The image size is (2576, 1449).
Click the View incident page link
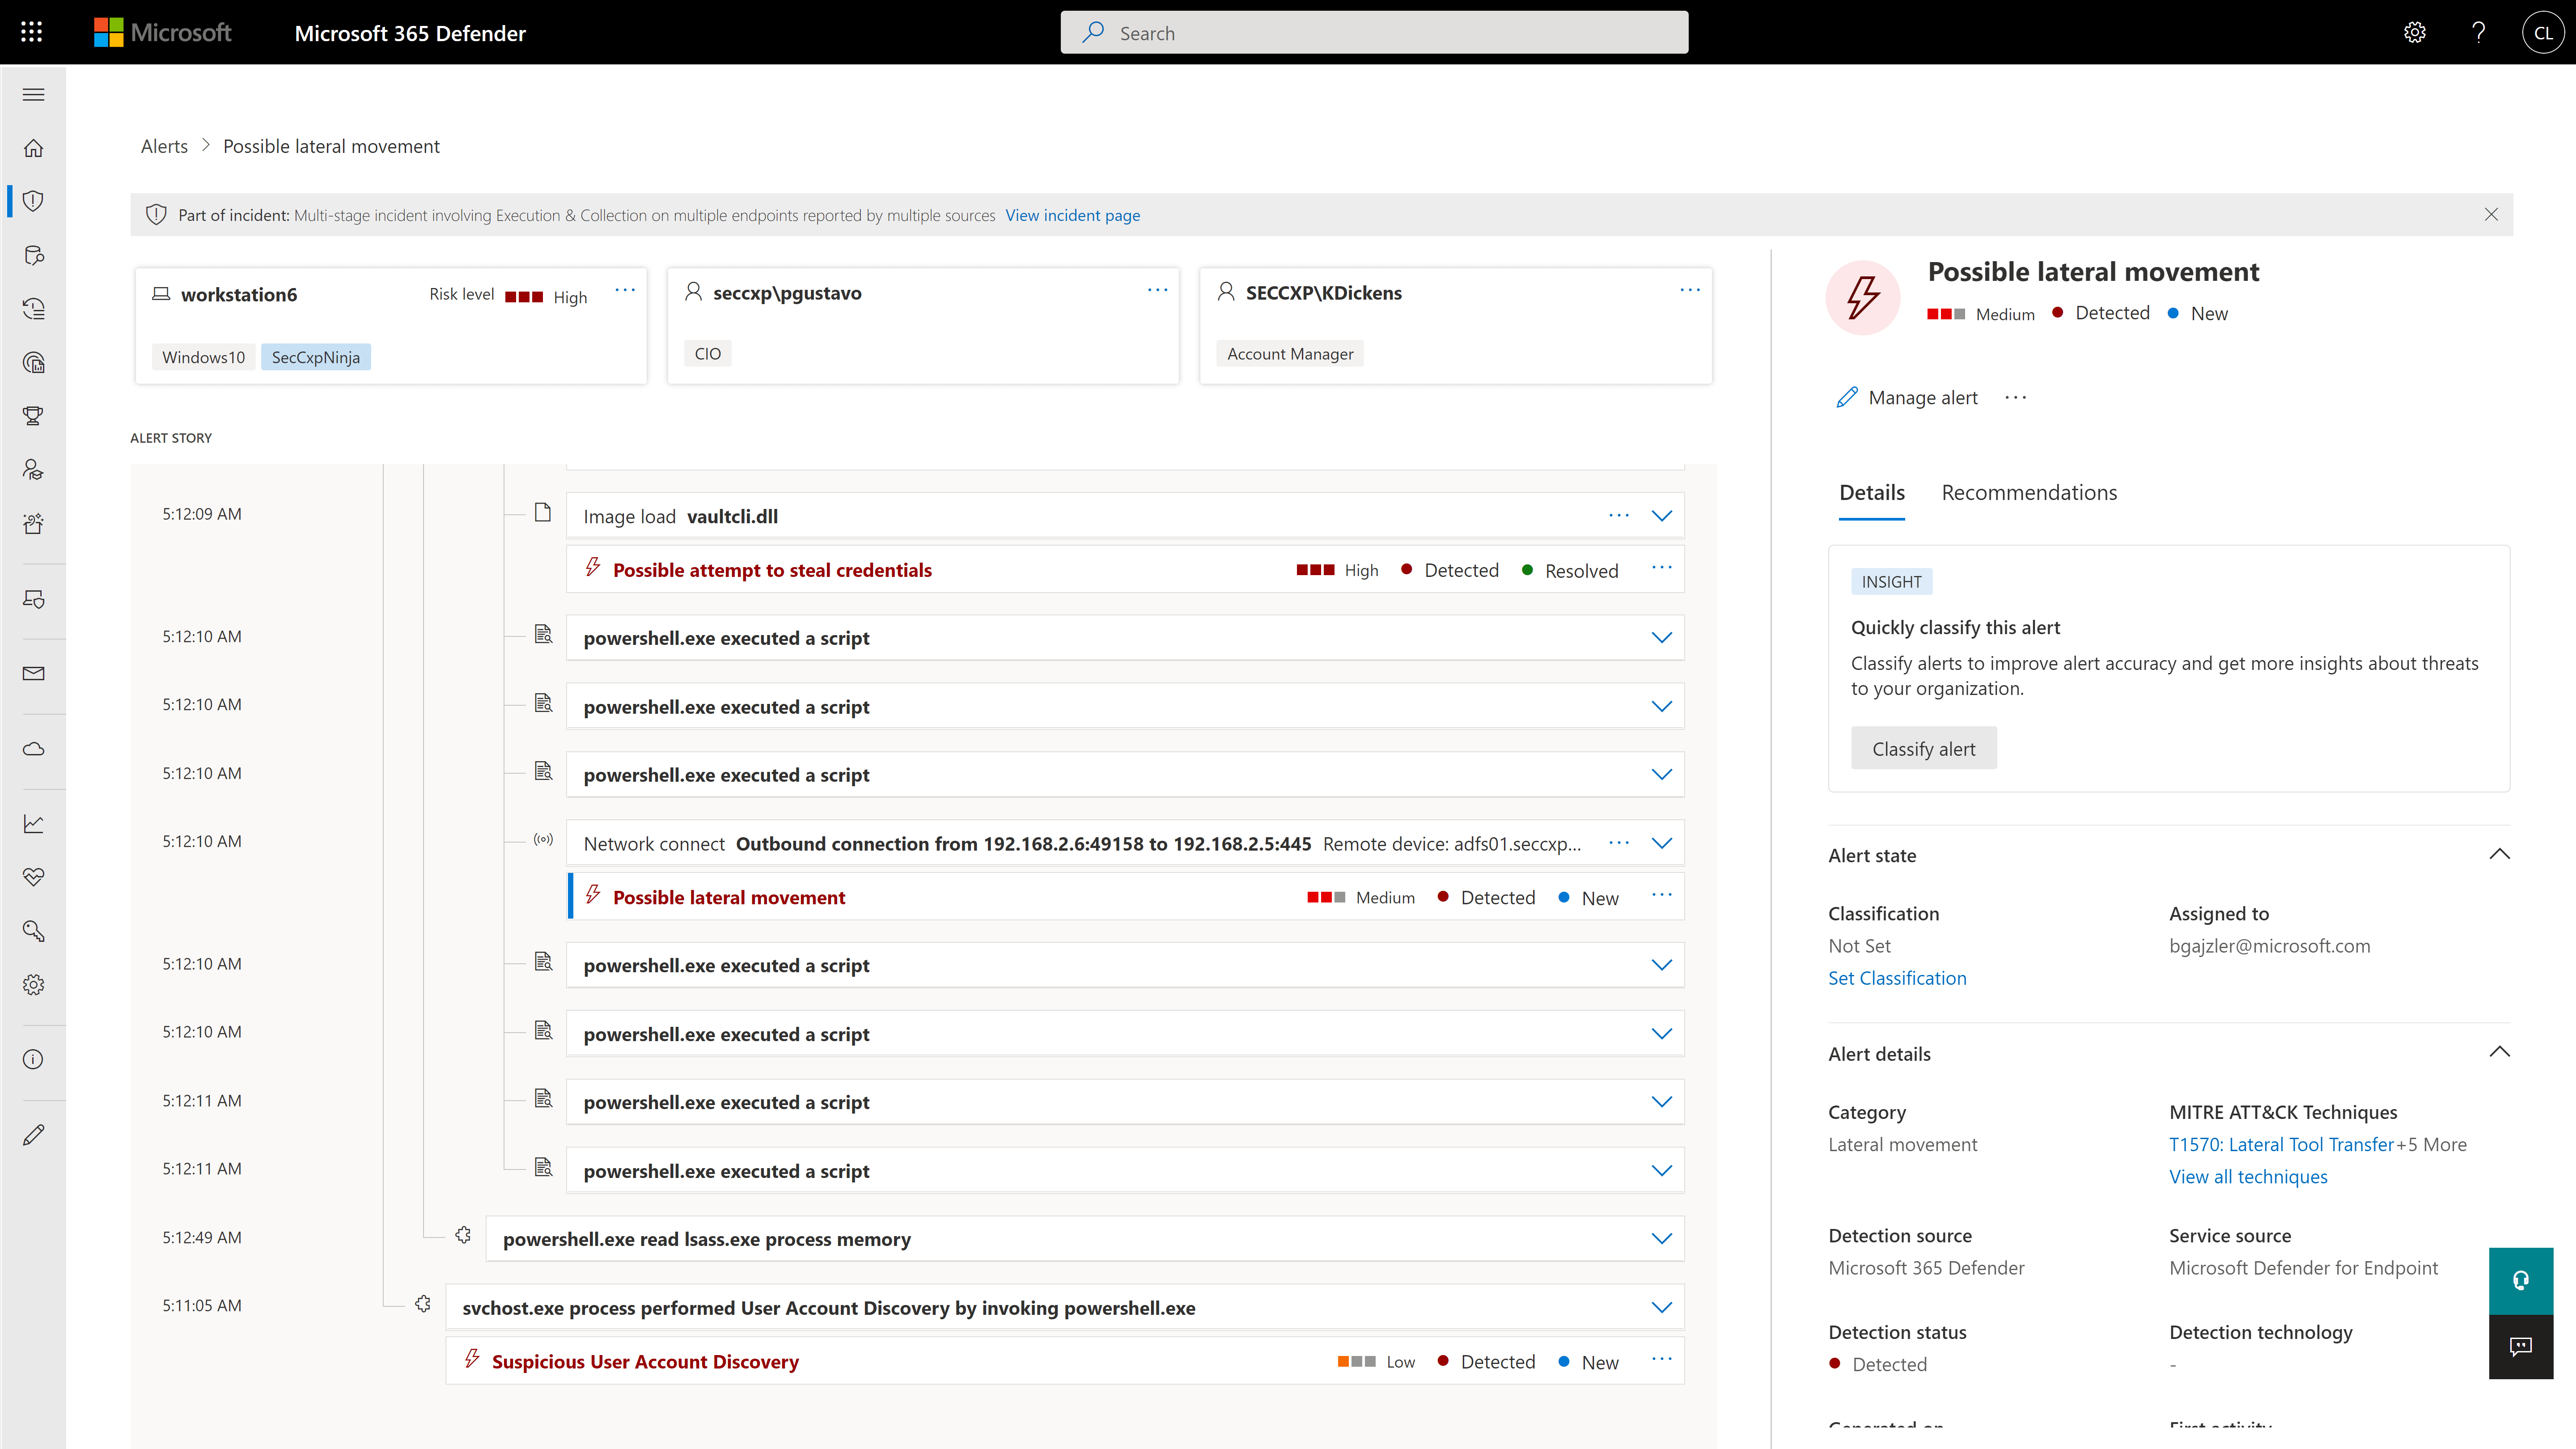point(1073,215)
